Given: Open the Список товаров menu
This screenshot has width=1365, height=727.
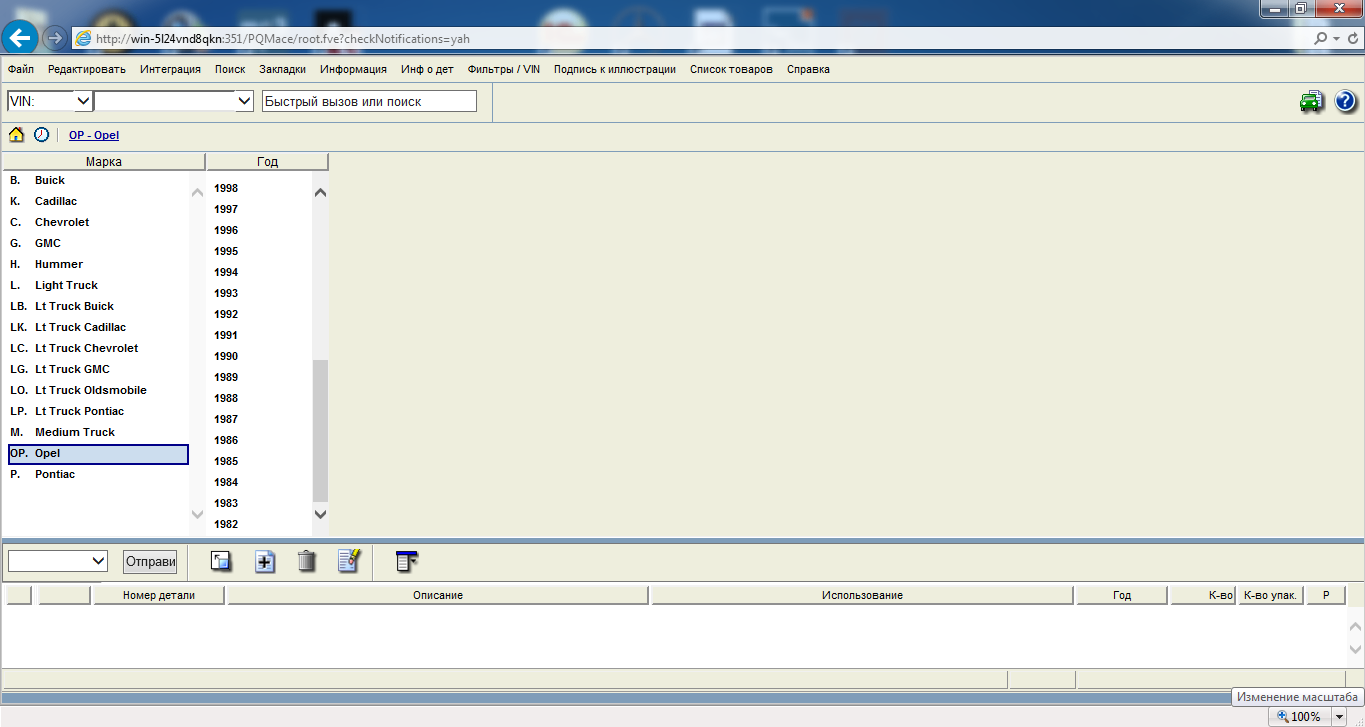Looking at the screenshot, I should pos(731,69).
